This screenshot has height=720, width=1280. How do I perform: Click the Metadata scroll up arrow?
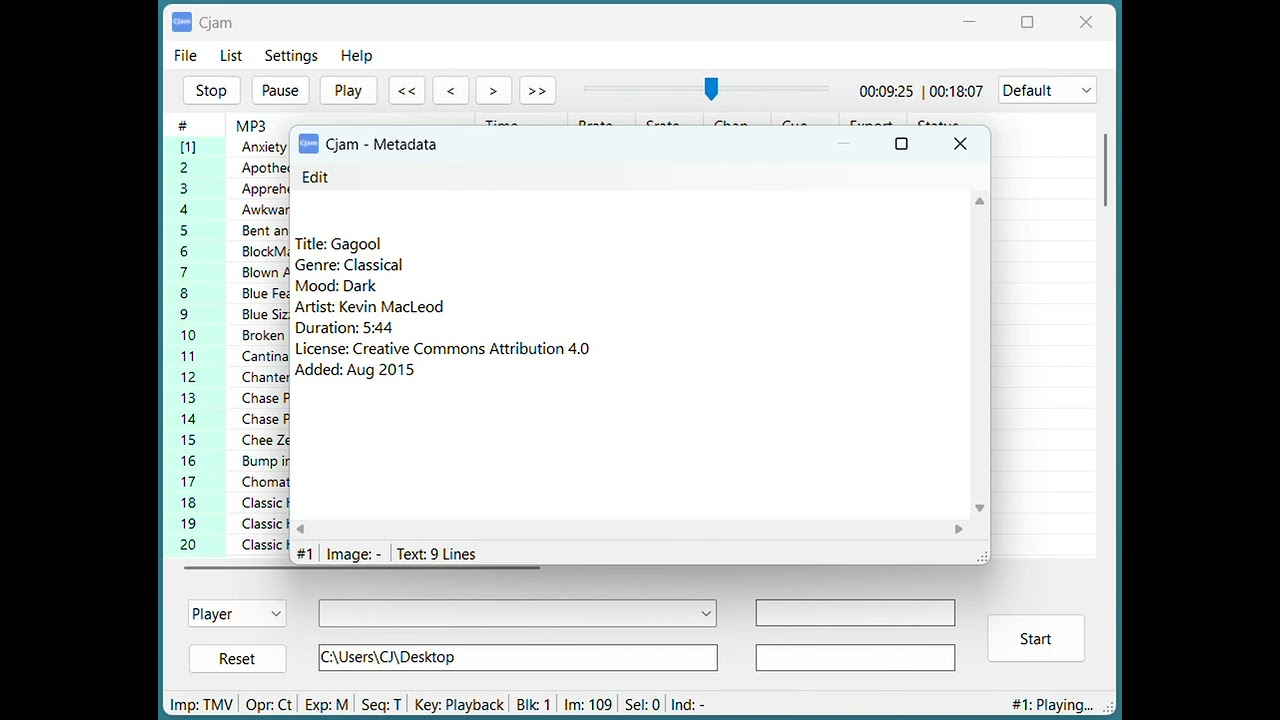tap(980, 201)
